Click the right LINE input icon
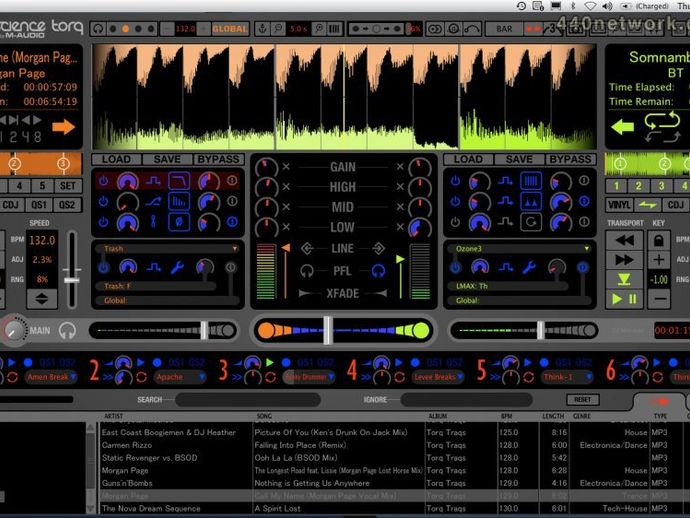Viewport: 690px width, 518px height. (x=378, y=249)
